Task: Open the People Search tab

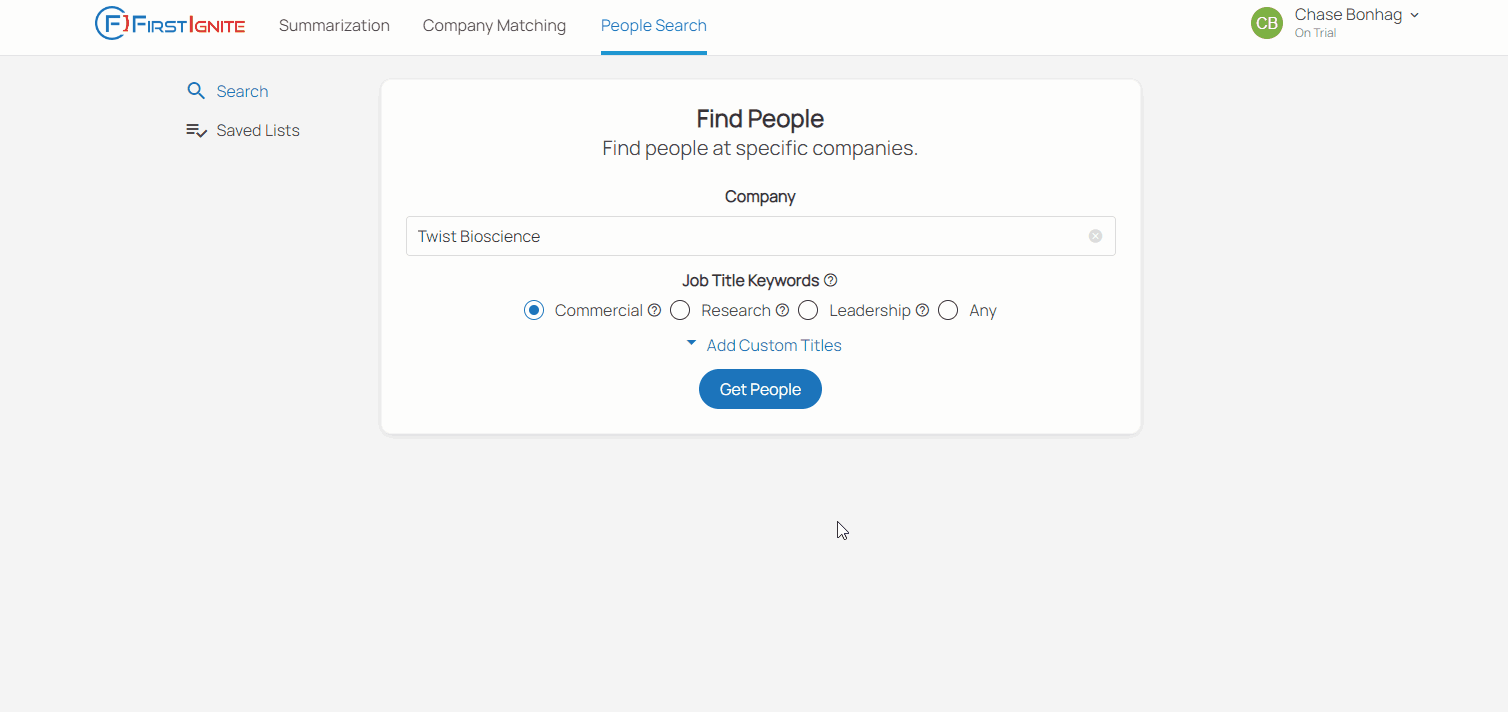Action: 654,25
